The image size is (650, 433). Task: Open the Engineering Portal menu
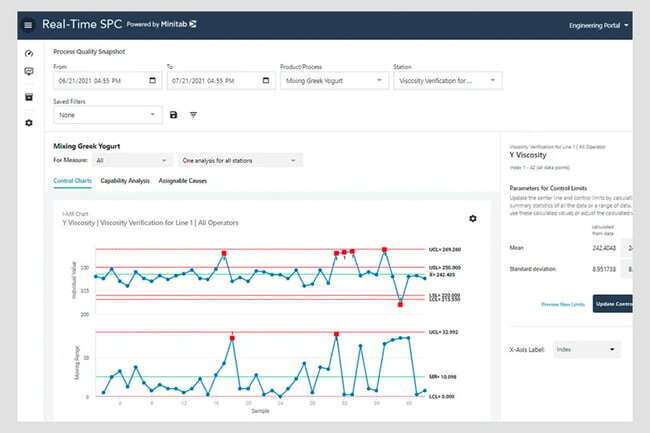coord(599,25)
